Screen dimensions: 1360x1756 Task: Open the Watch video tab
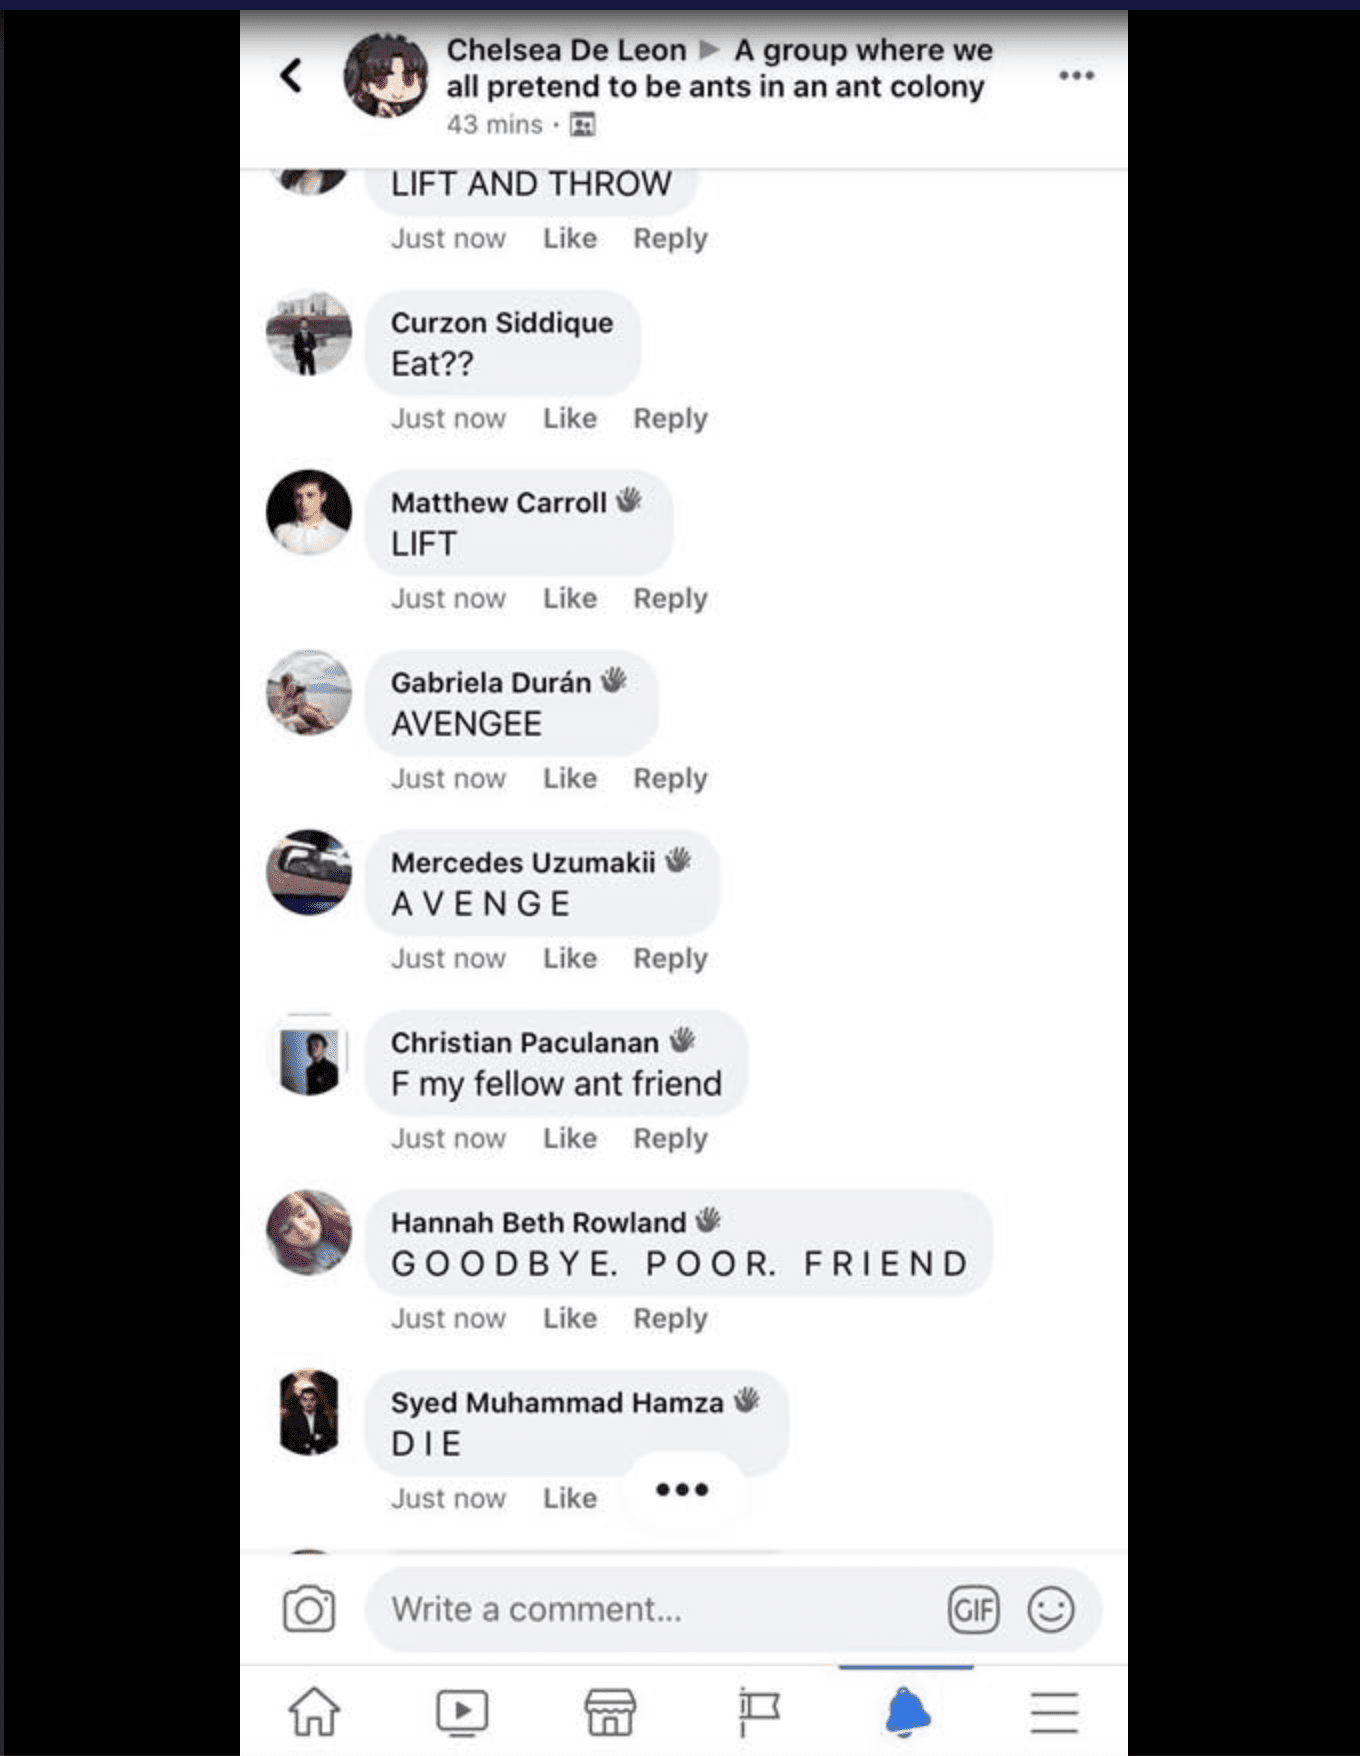(462, 1711)
